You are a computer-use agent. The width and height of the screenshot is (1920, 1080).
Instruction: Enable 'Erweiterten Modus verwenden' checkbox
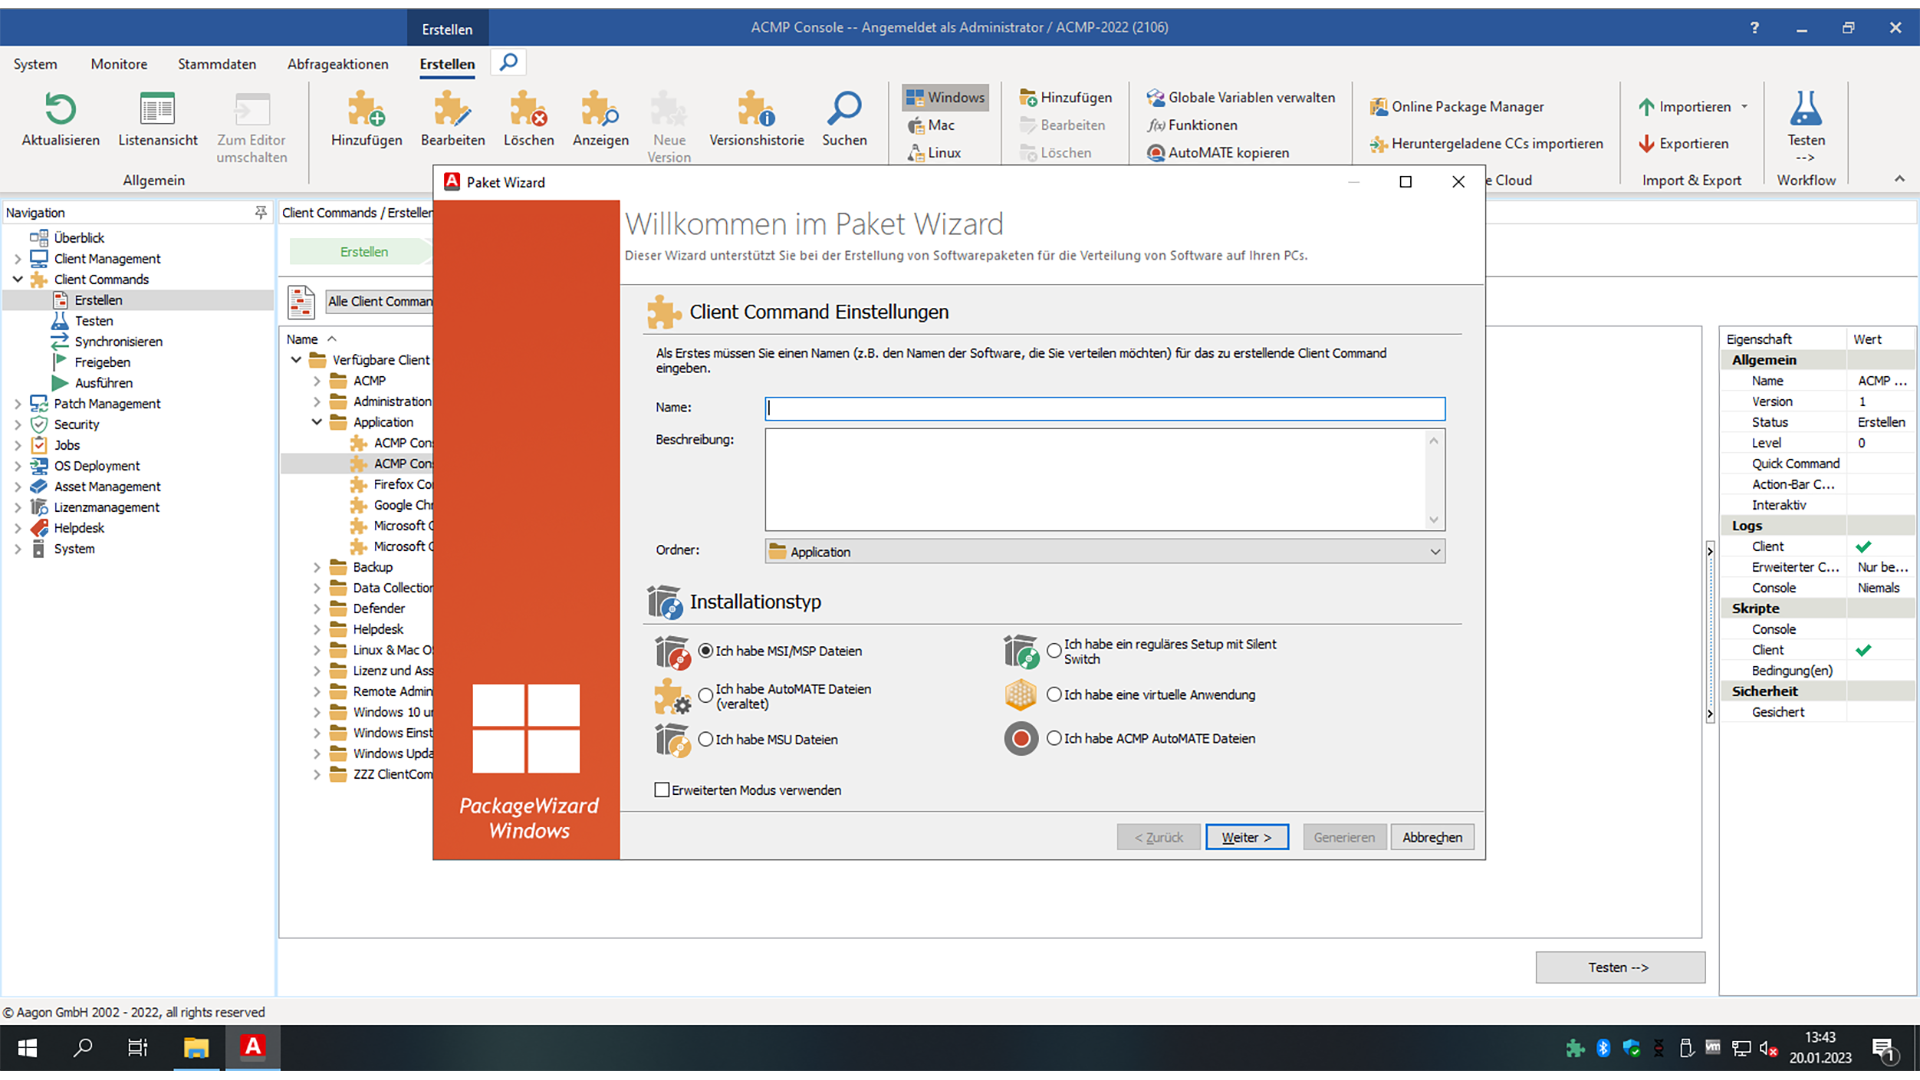click(662, 790)
